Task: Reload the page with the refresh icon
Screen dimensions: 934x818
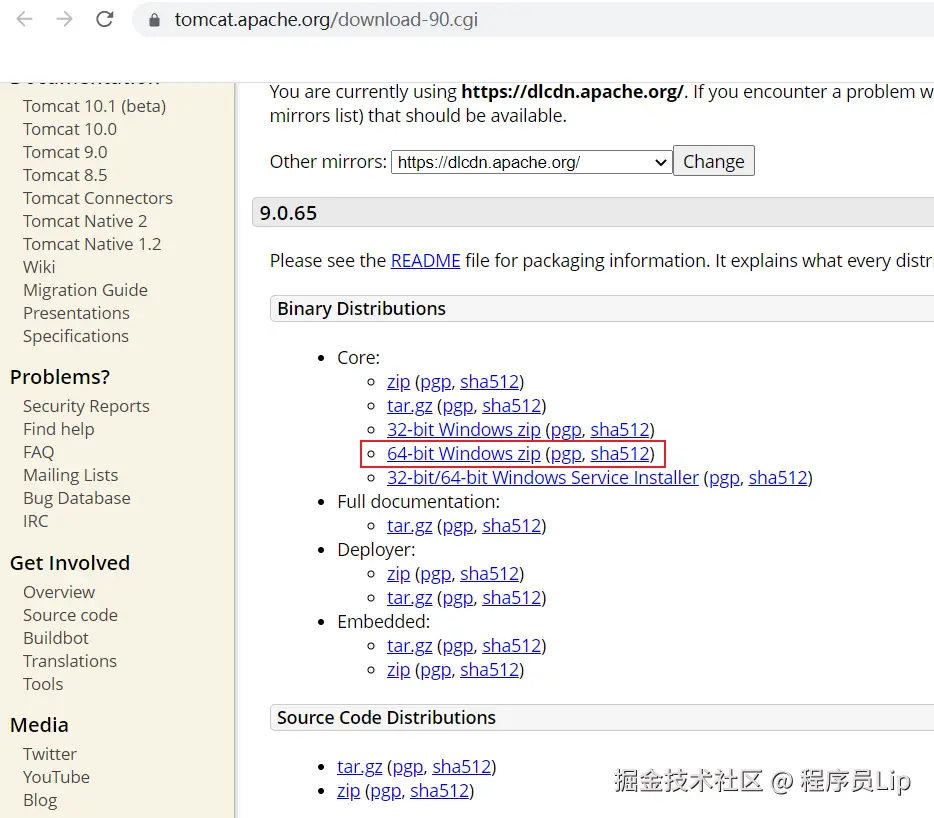Action: (105, 20)
